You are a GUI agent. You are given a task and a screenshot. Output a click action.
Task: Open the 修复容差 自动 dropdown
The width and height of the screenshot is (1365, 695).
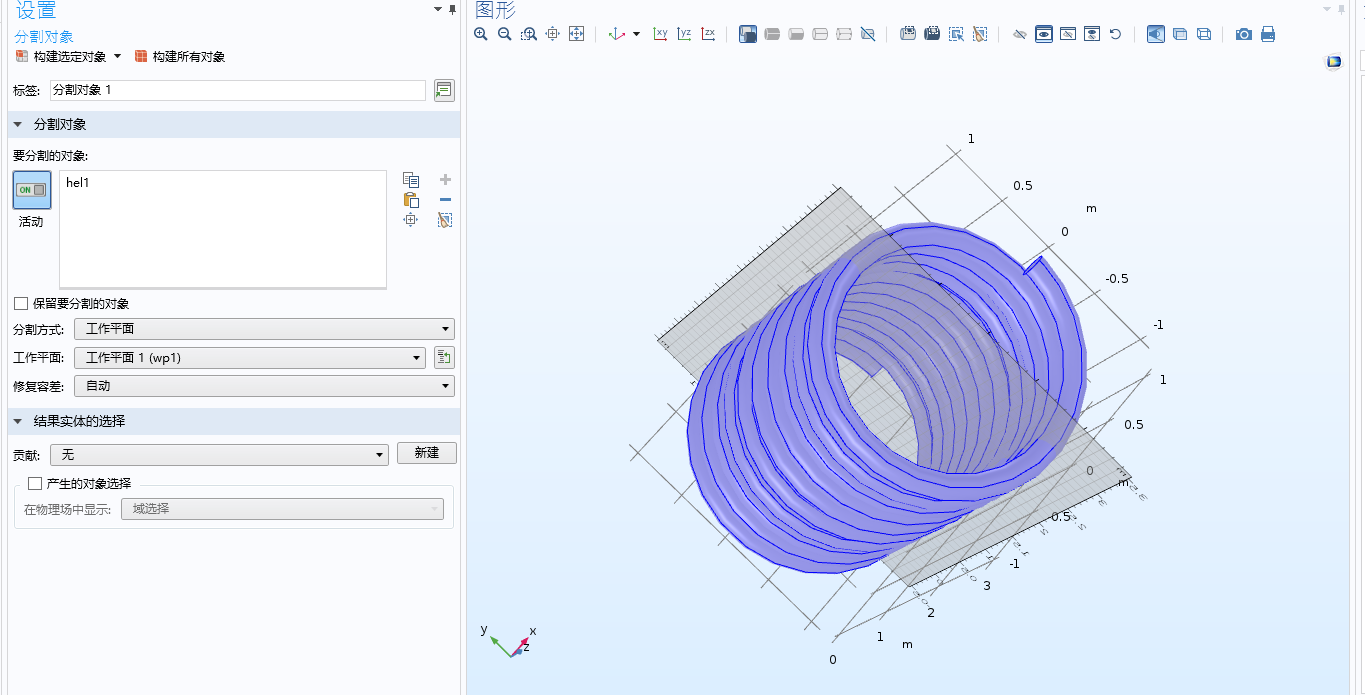[264, 386]
